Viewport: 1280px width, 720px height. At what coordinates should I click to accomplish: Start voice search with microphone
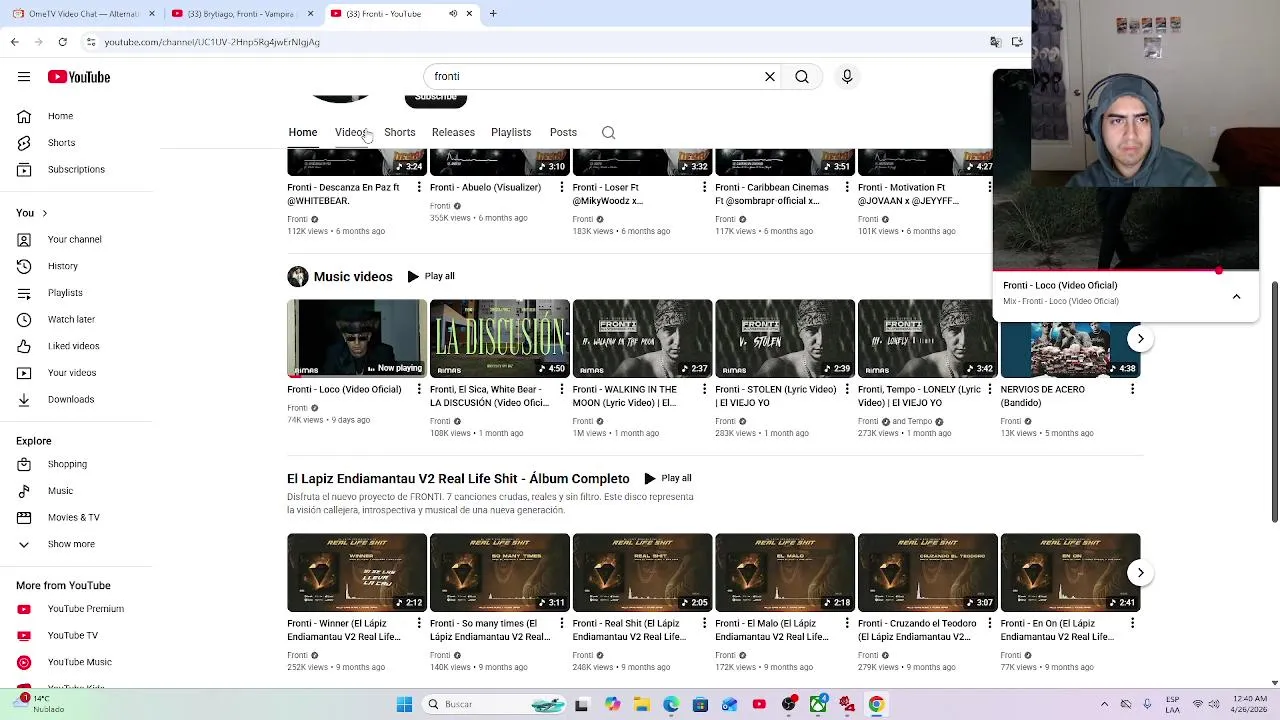point(847,77)
